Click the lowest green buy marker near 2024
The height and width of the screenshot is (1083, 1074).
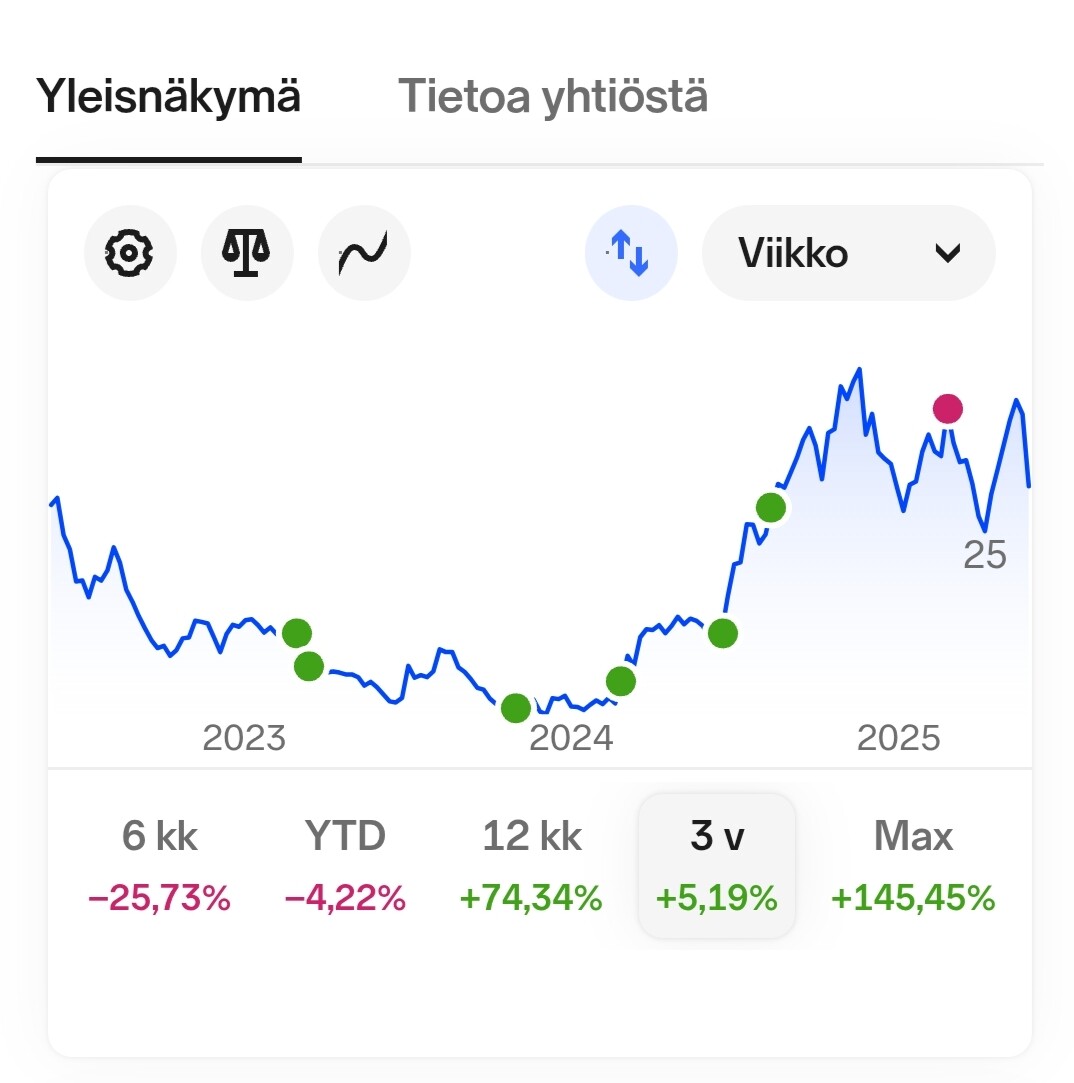point(515,708)
